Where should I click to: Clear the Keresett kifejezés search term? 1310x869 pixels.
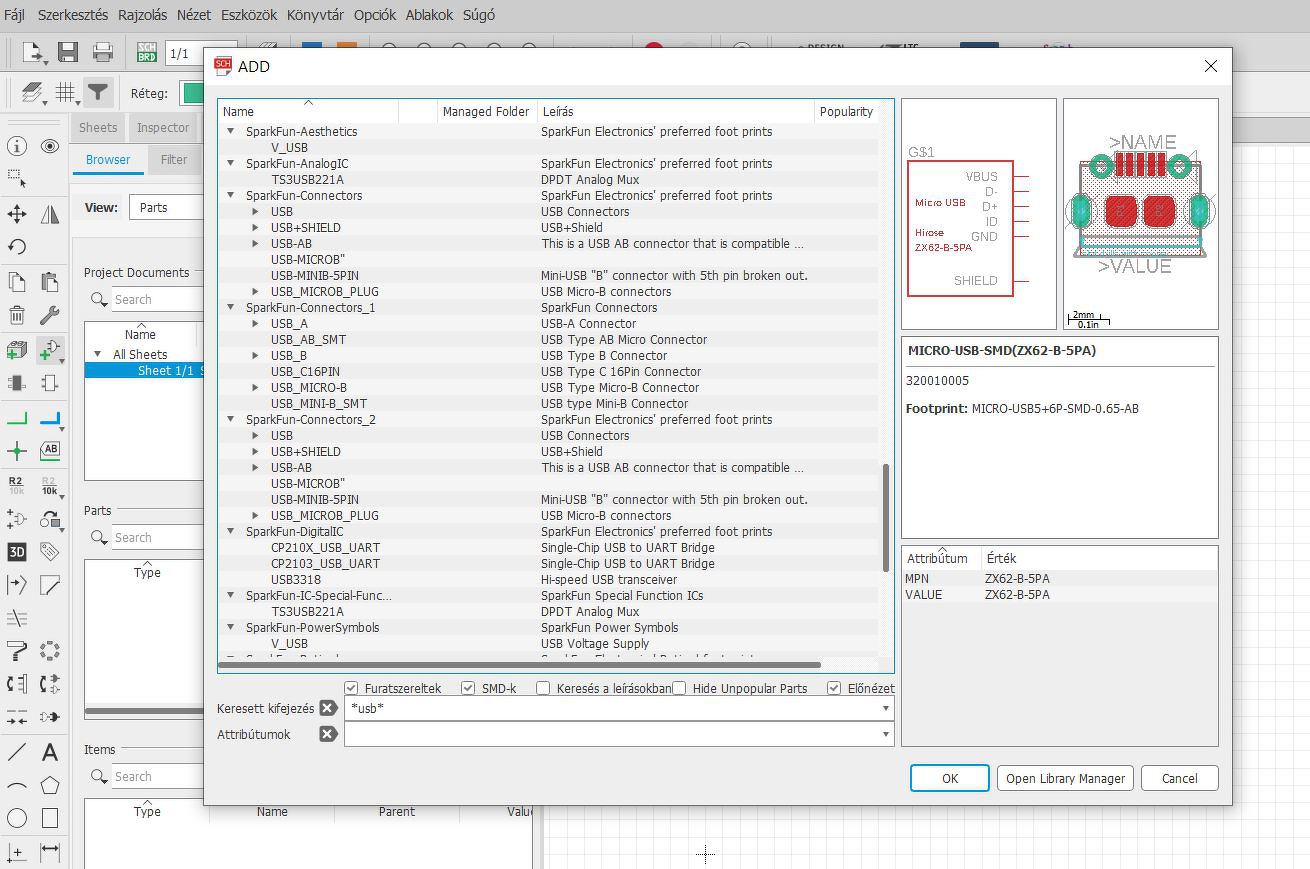point(327,708)
